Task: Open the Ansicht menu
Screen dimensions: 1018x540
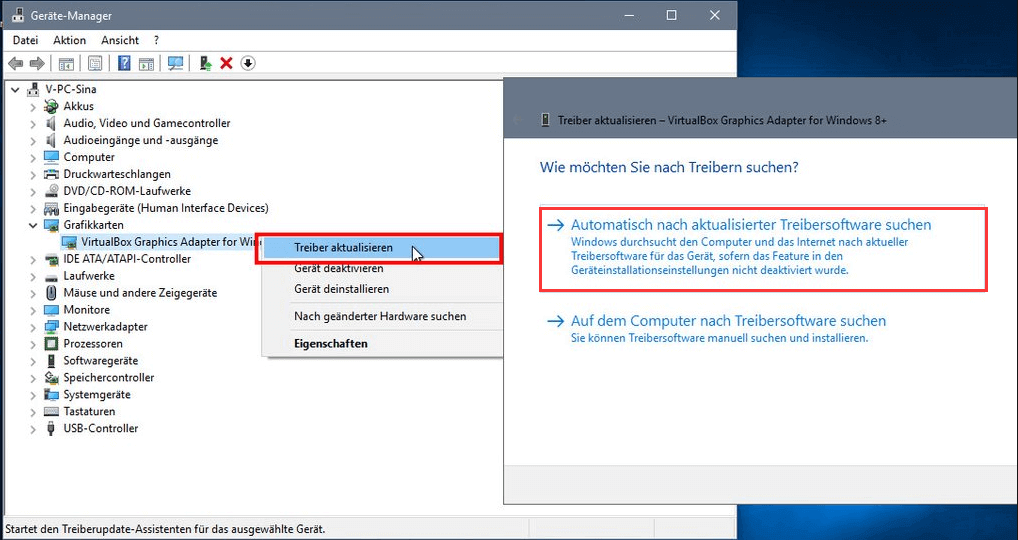Action: [120, 40]
